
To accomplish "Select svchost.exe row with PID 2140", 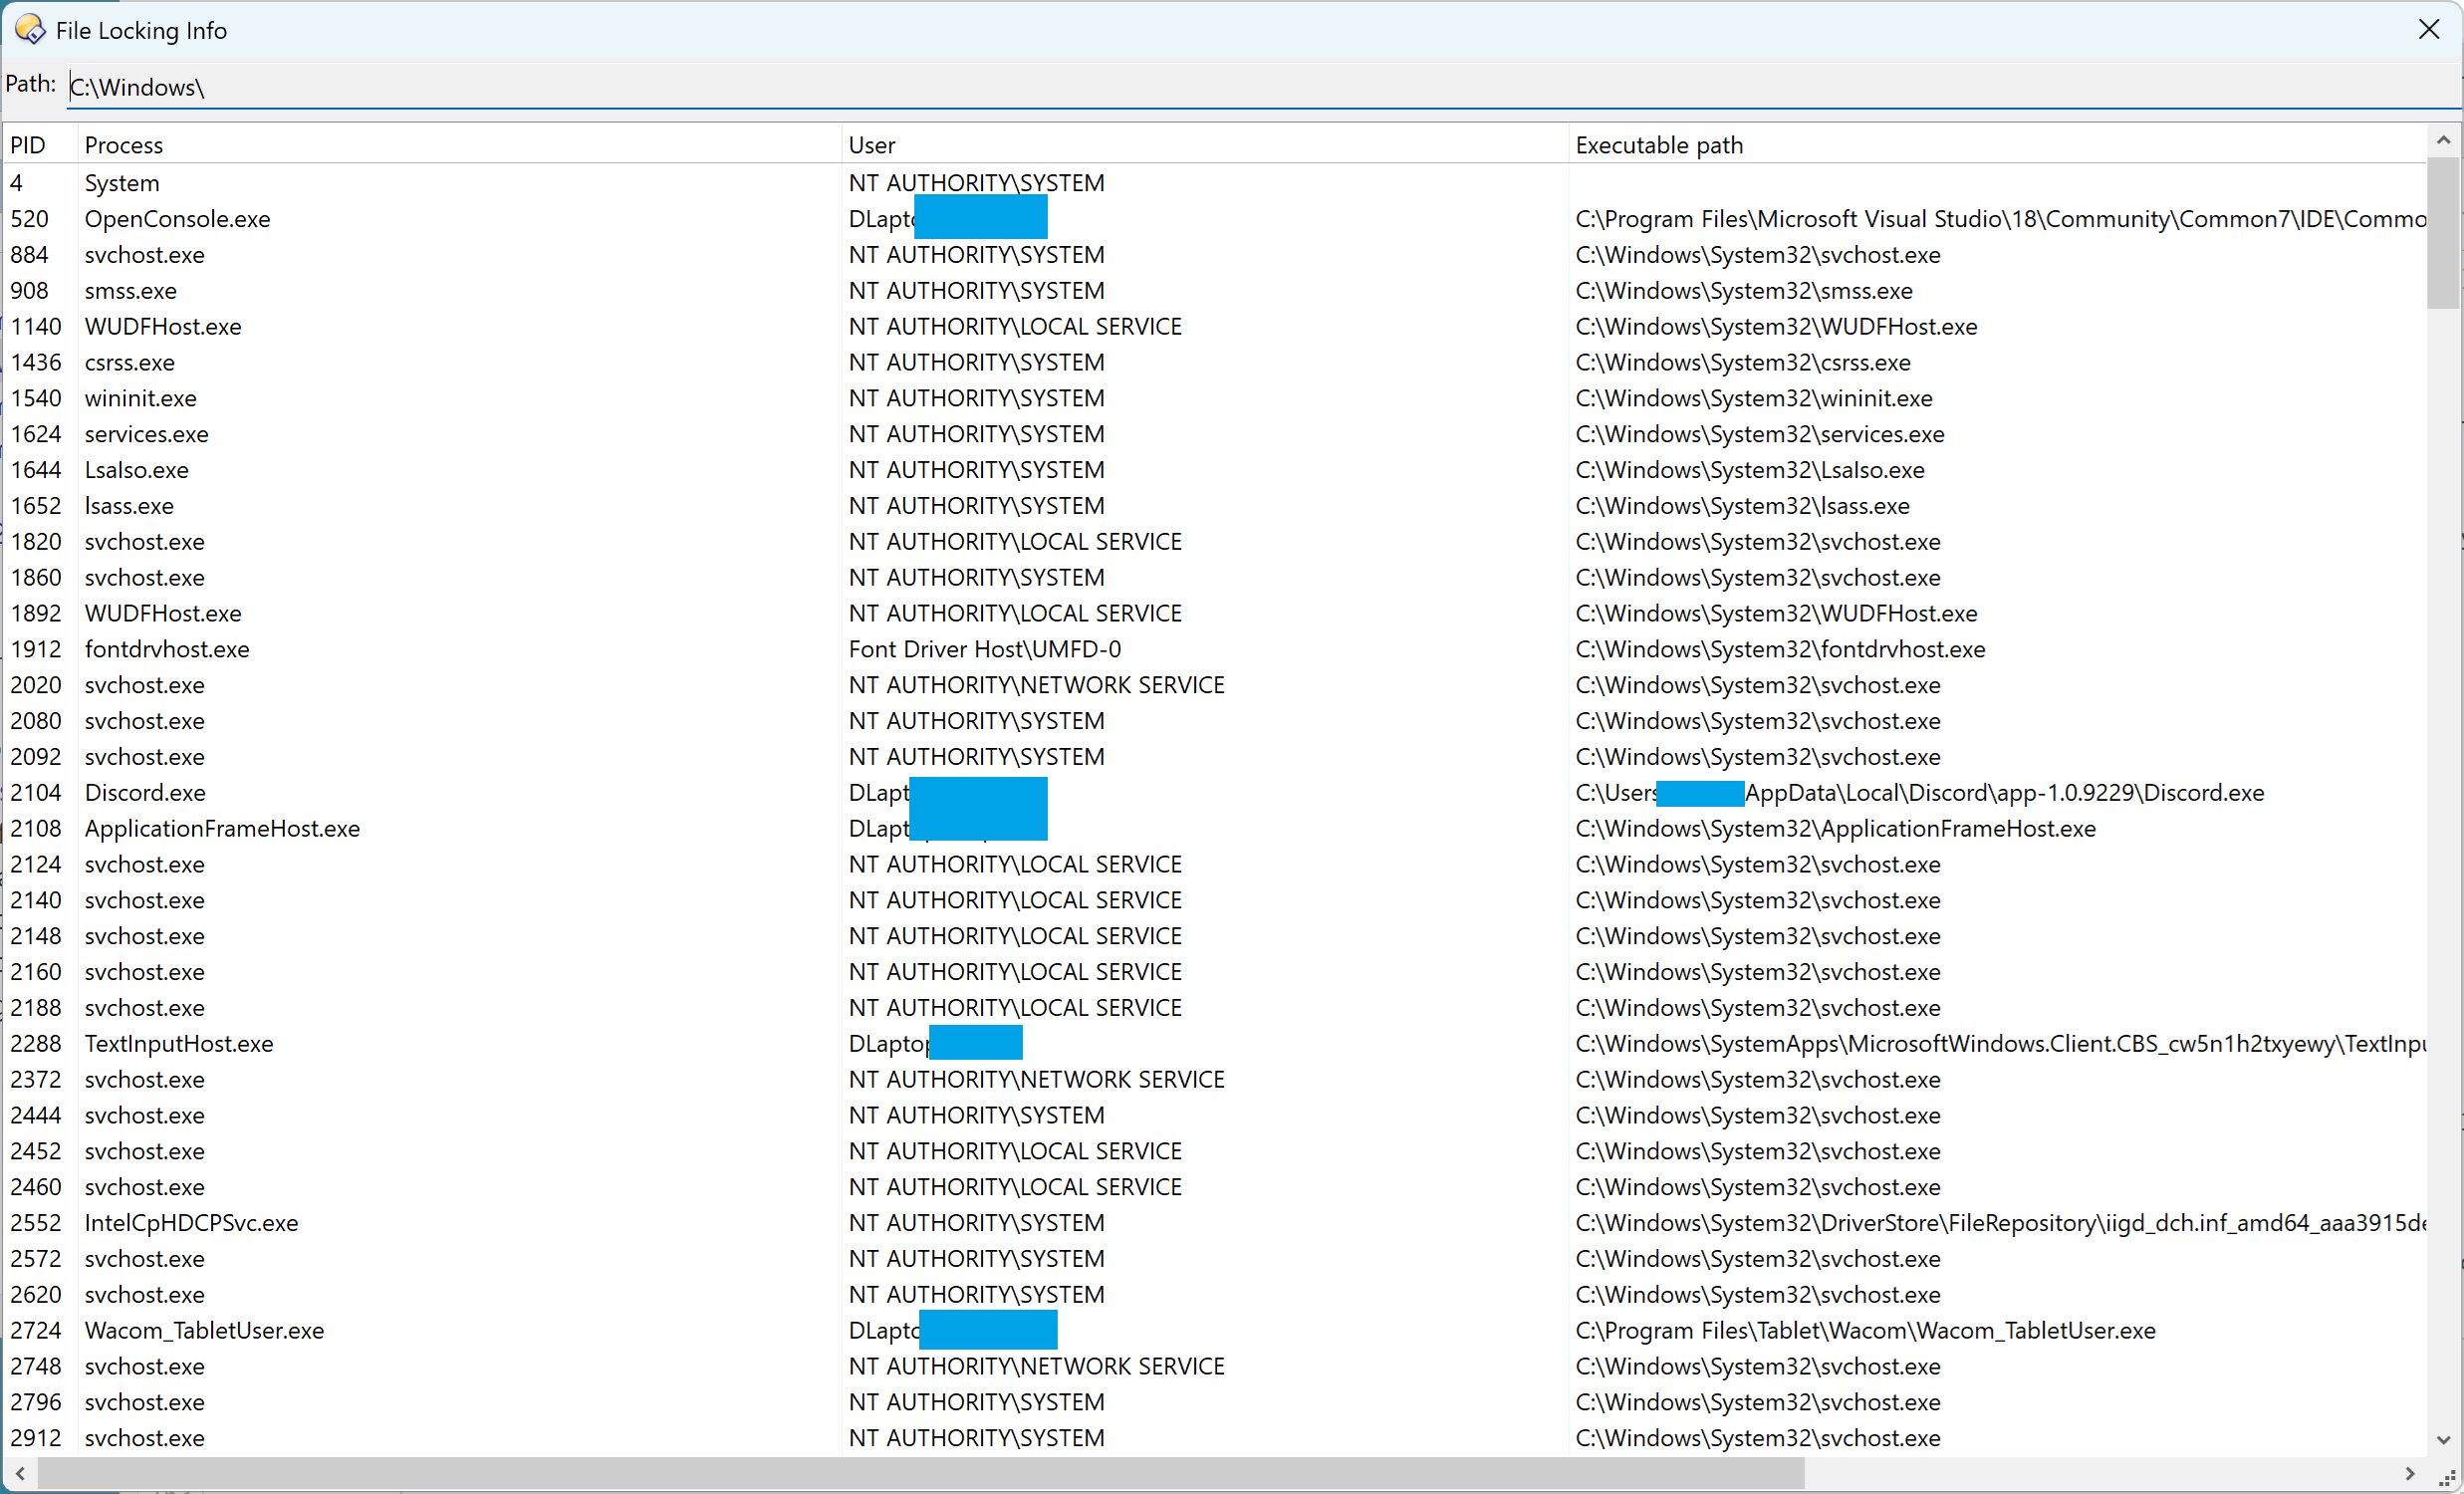I will pos(1215,901).
